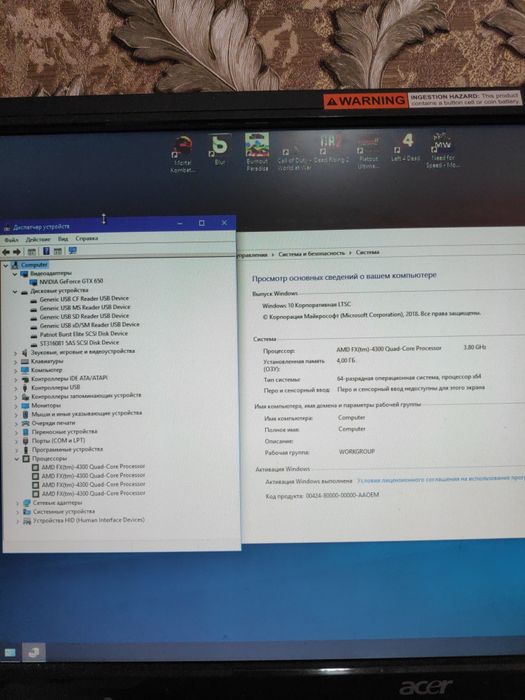Click the blue Help icon in the toolbar

[46, 251]
